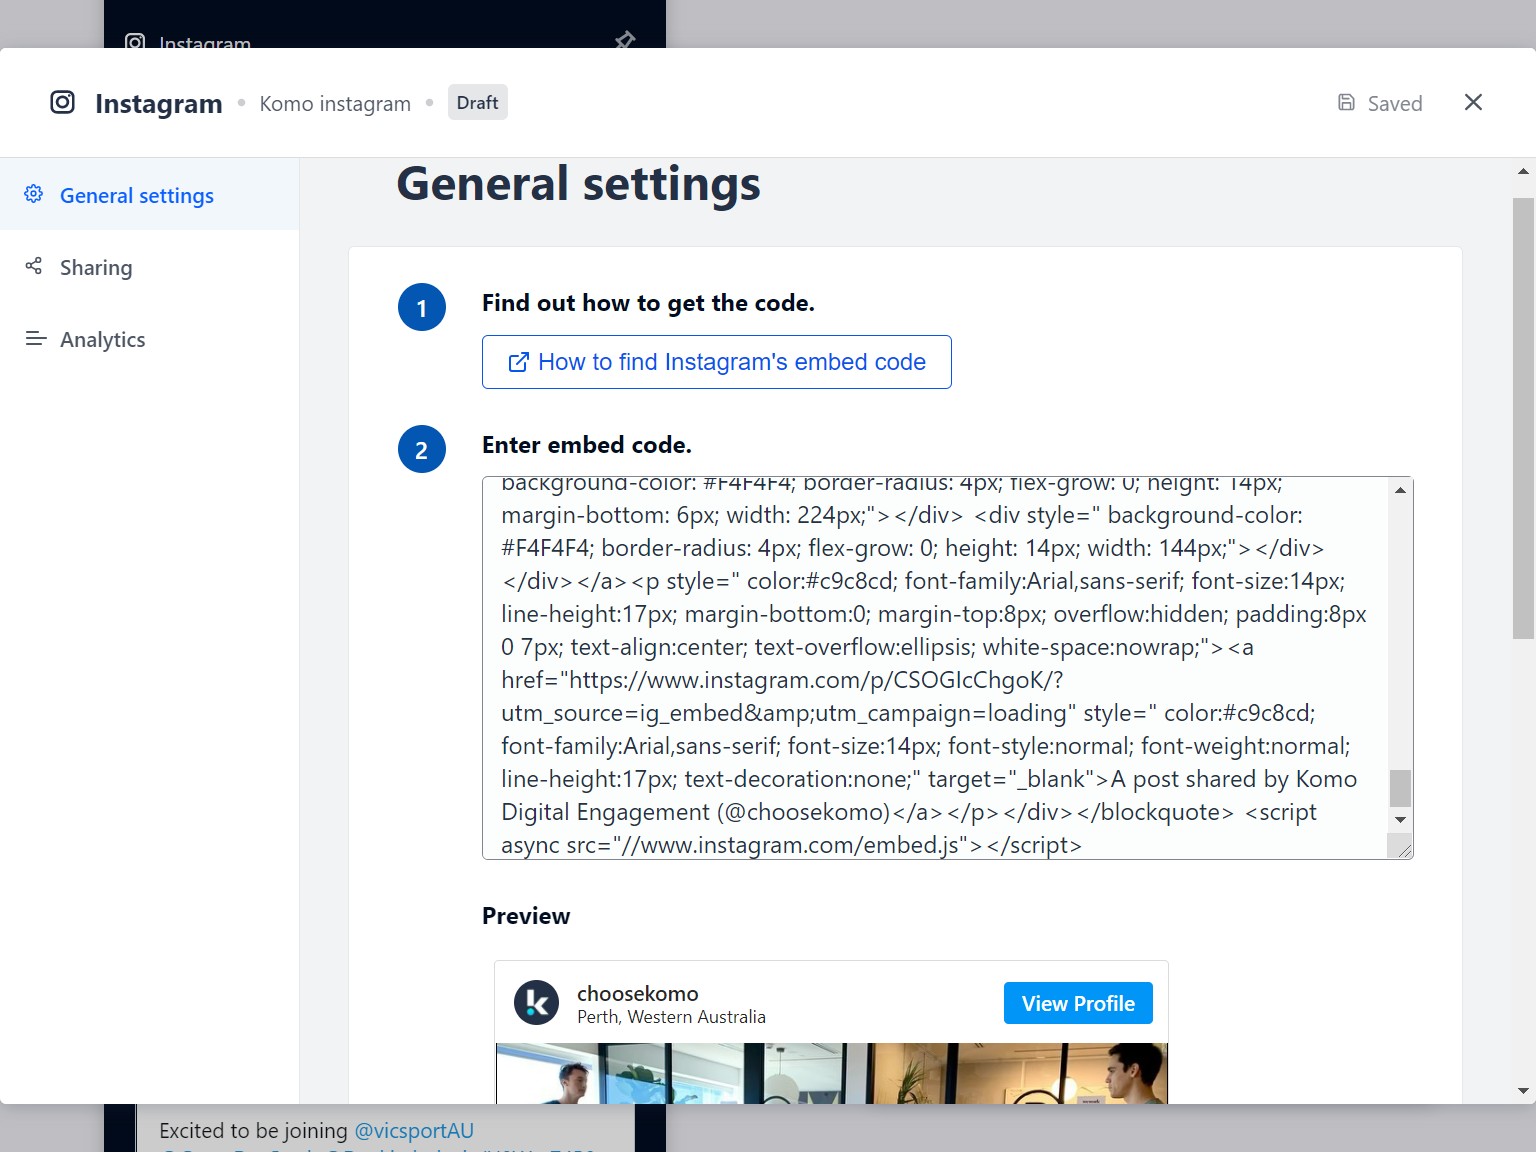Open How to find Instagram's embed code
This screenshot has height=1152, width=1536.
[x=716, y=362]
